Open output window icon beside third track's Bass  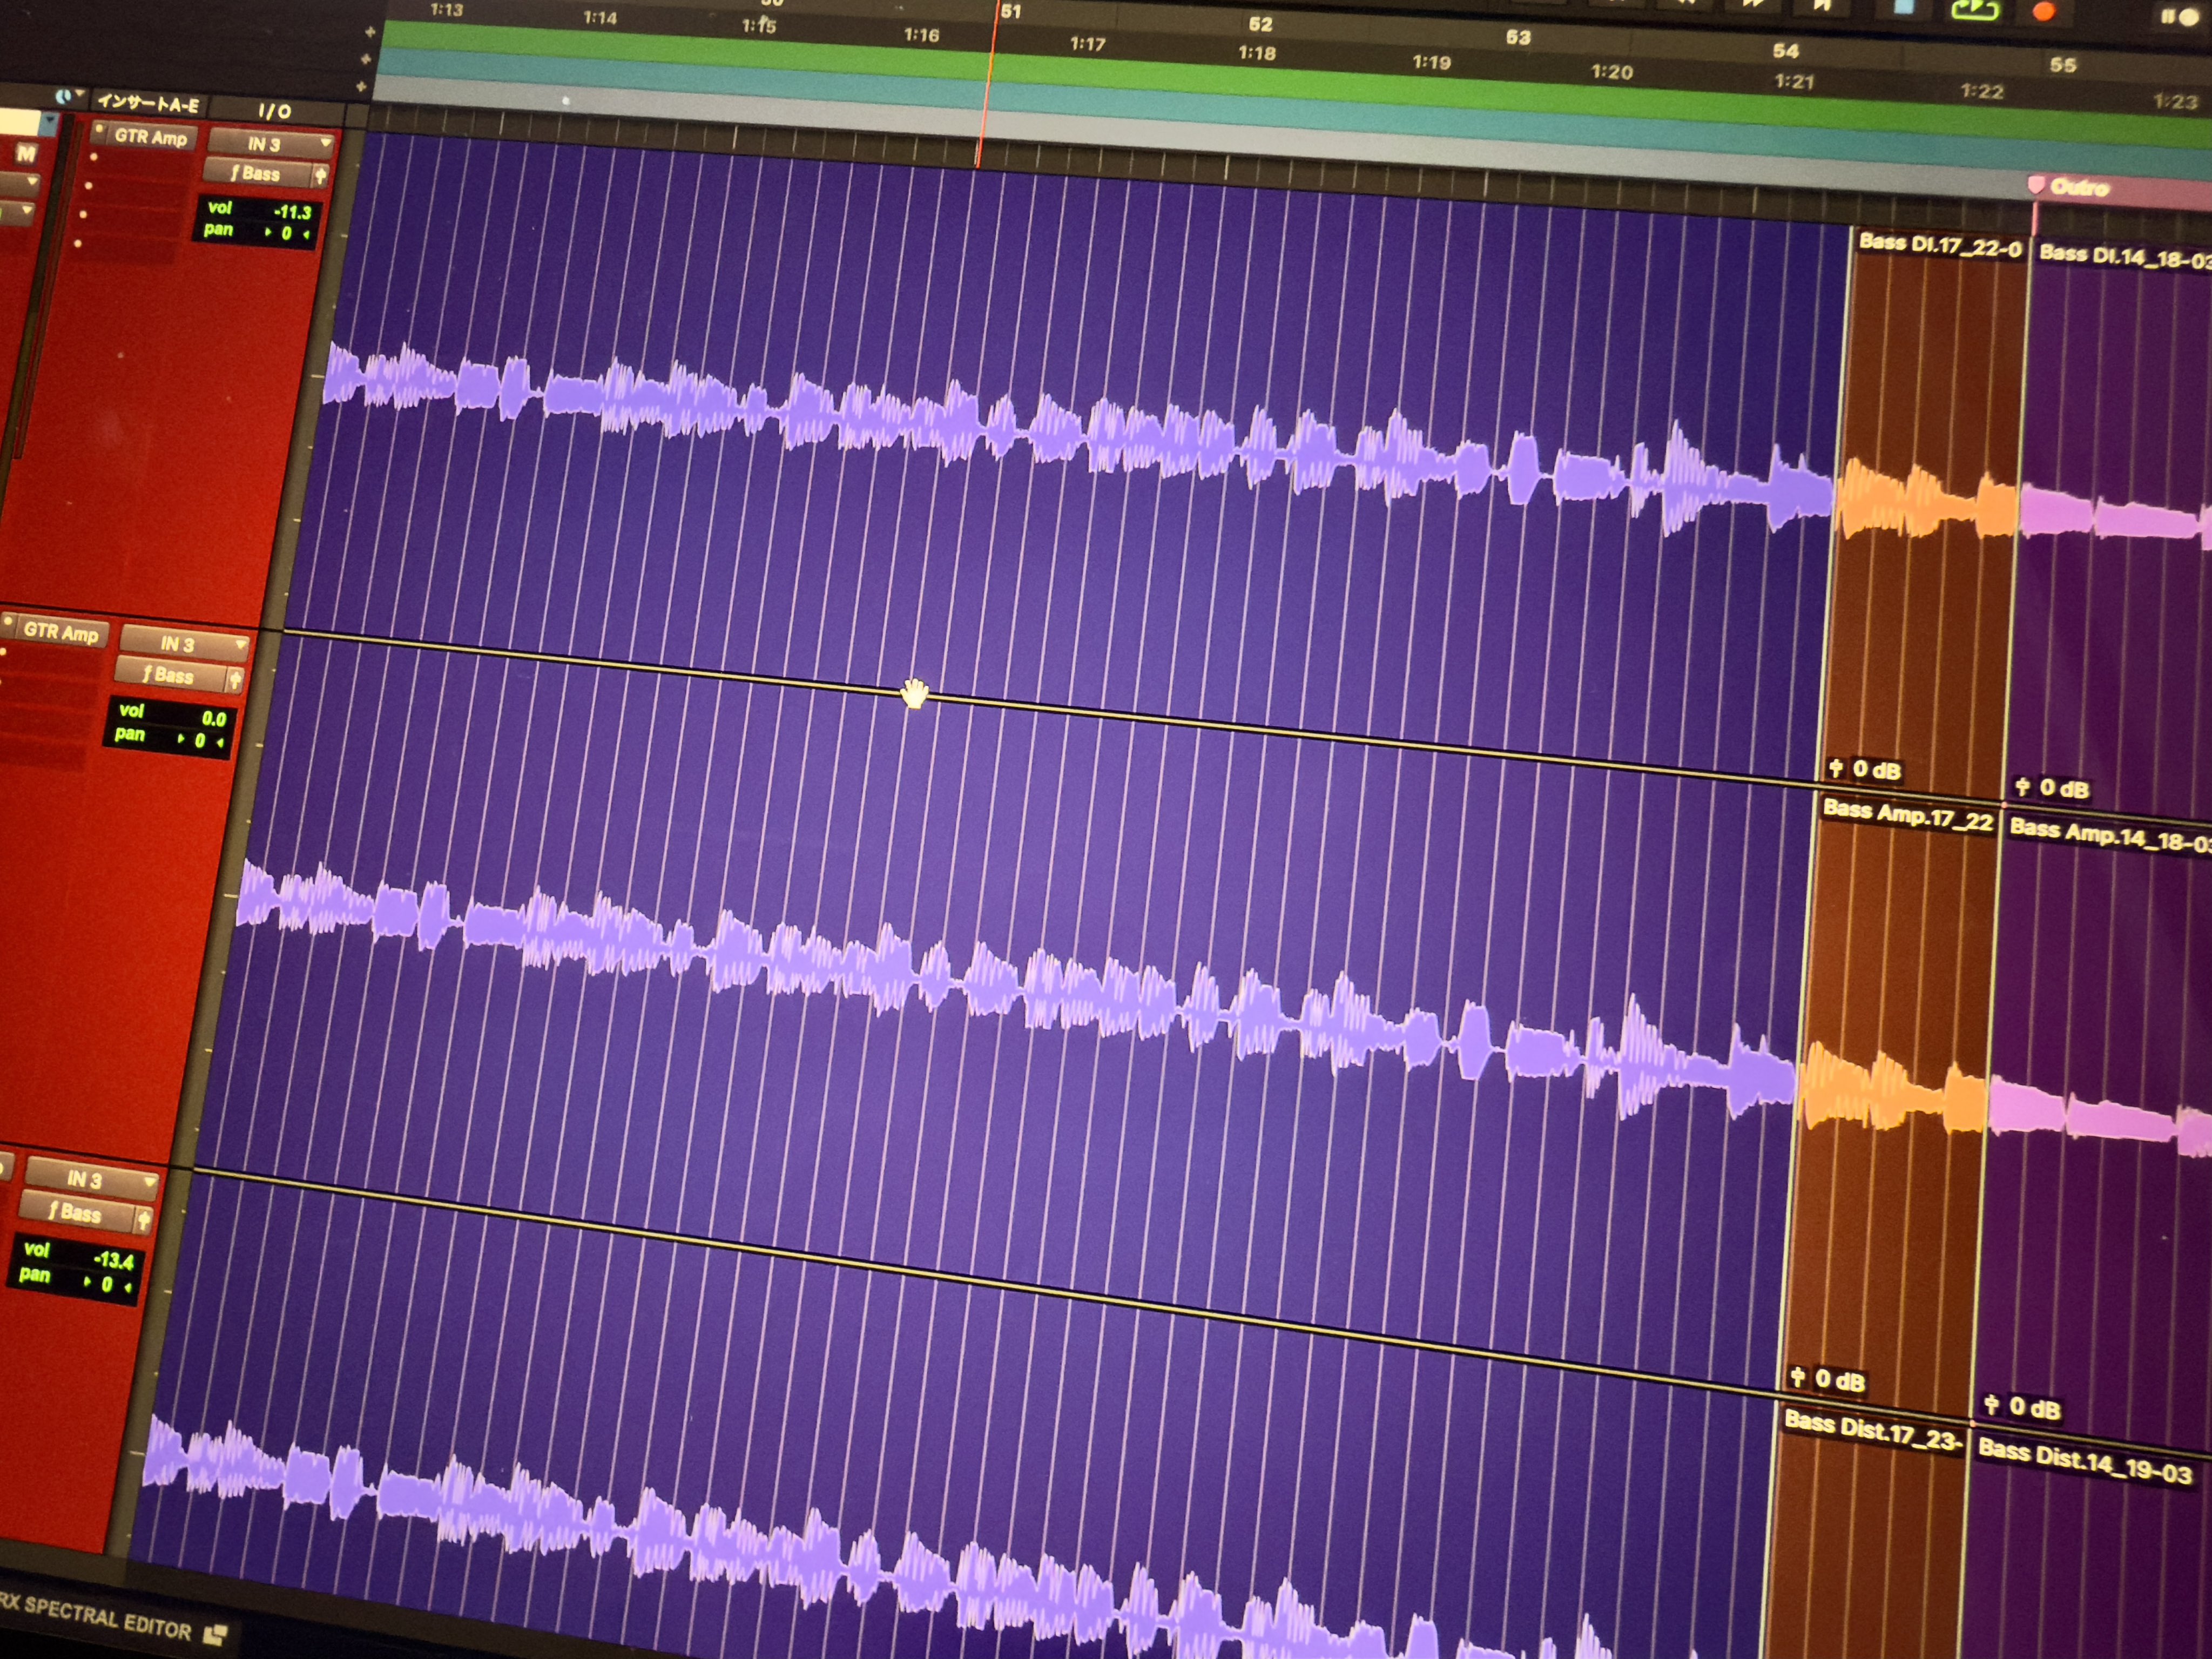coord(143,1220)
